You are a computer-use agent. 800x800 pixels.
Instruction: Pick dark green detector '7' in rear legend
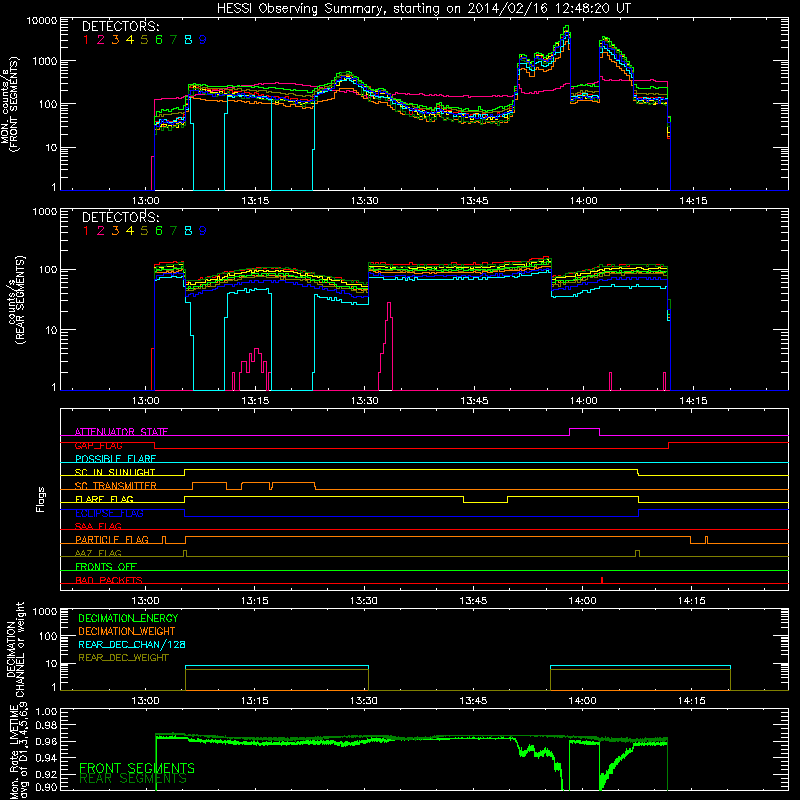pos(173,231)
